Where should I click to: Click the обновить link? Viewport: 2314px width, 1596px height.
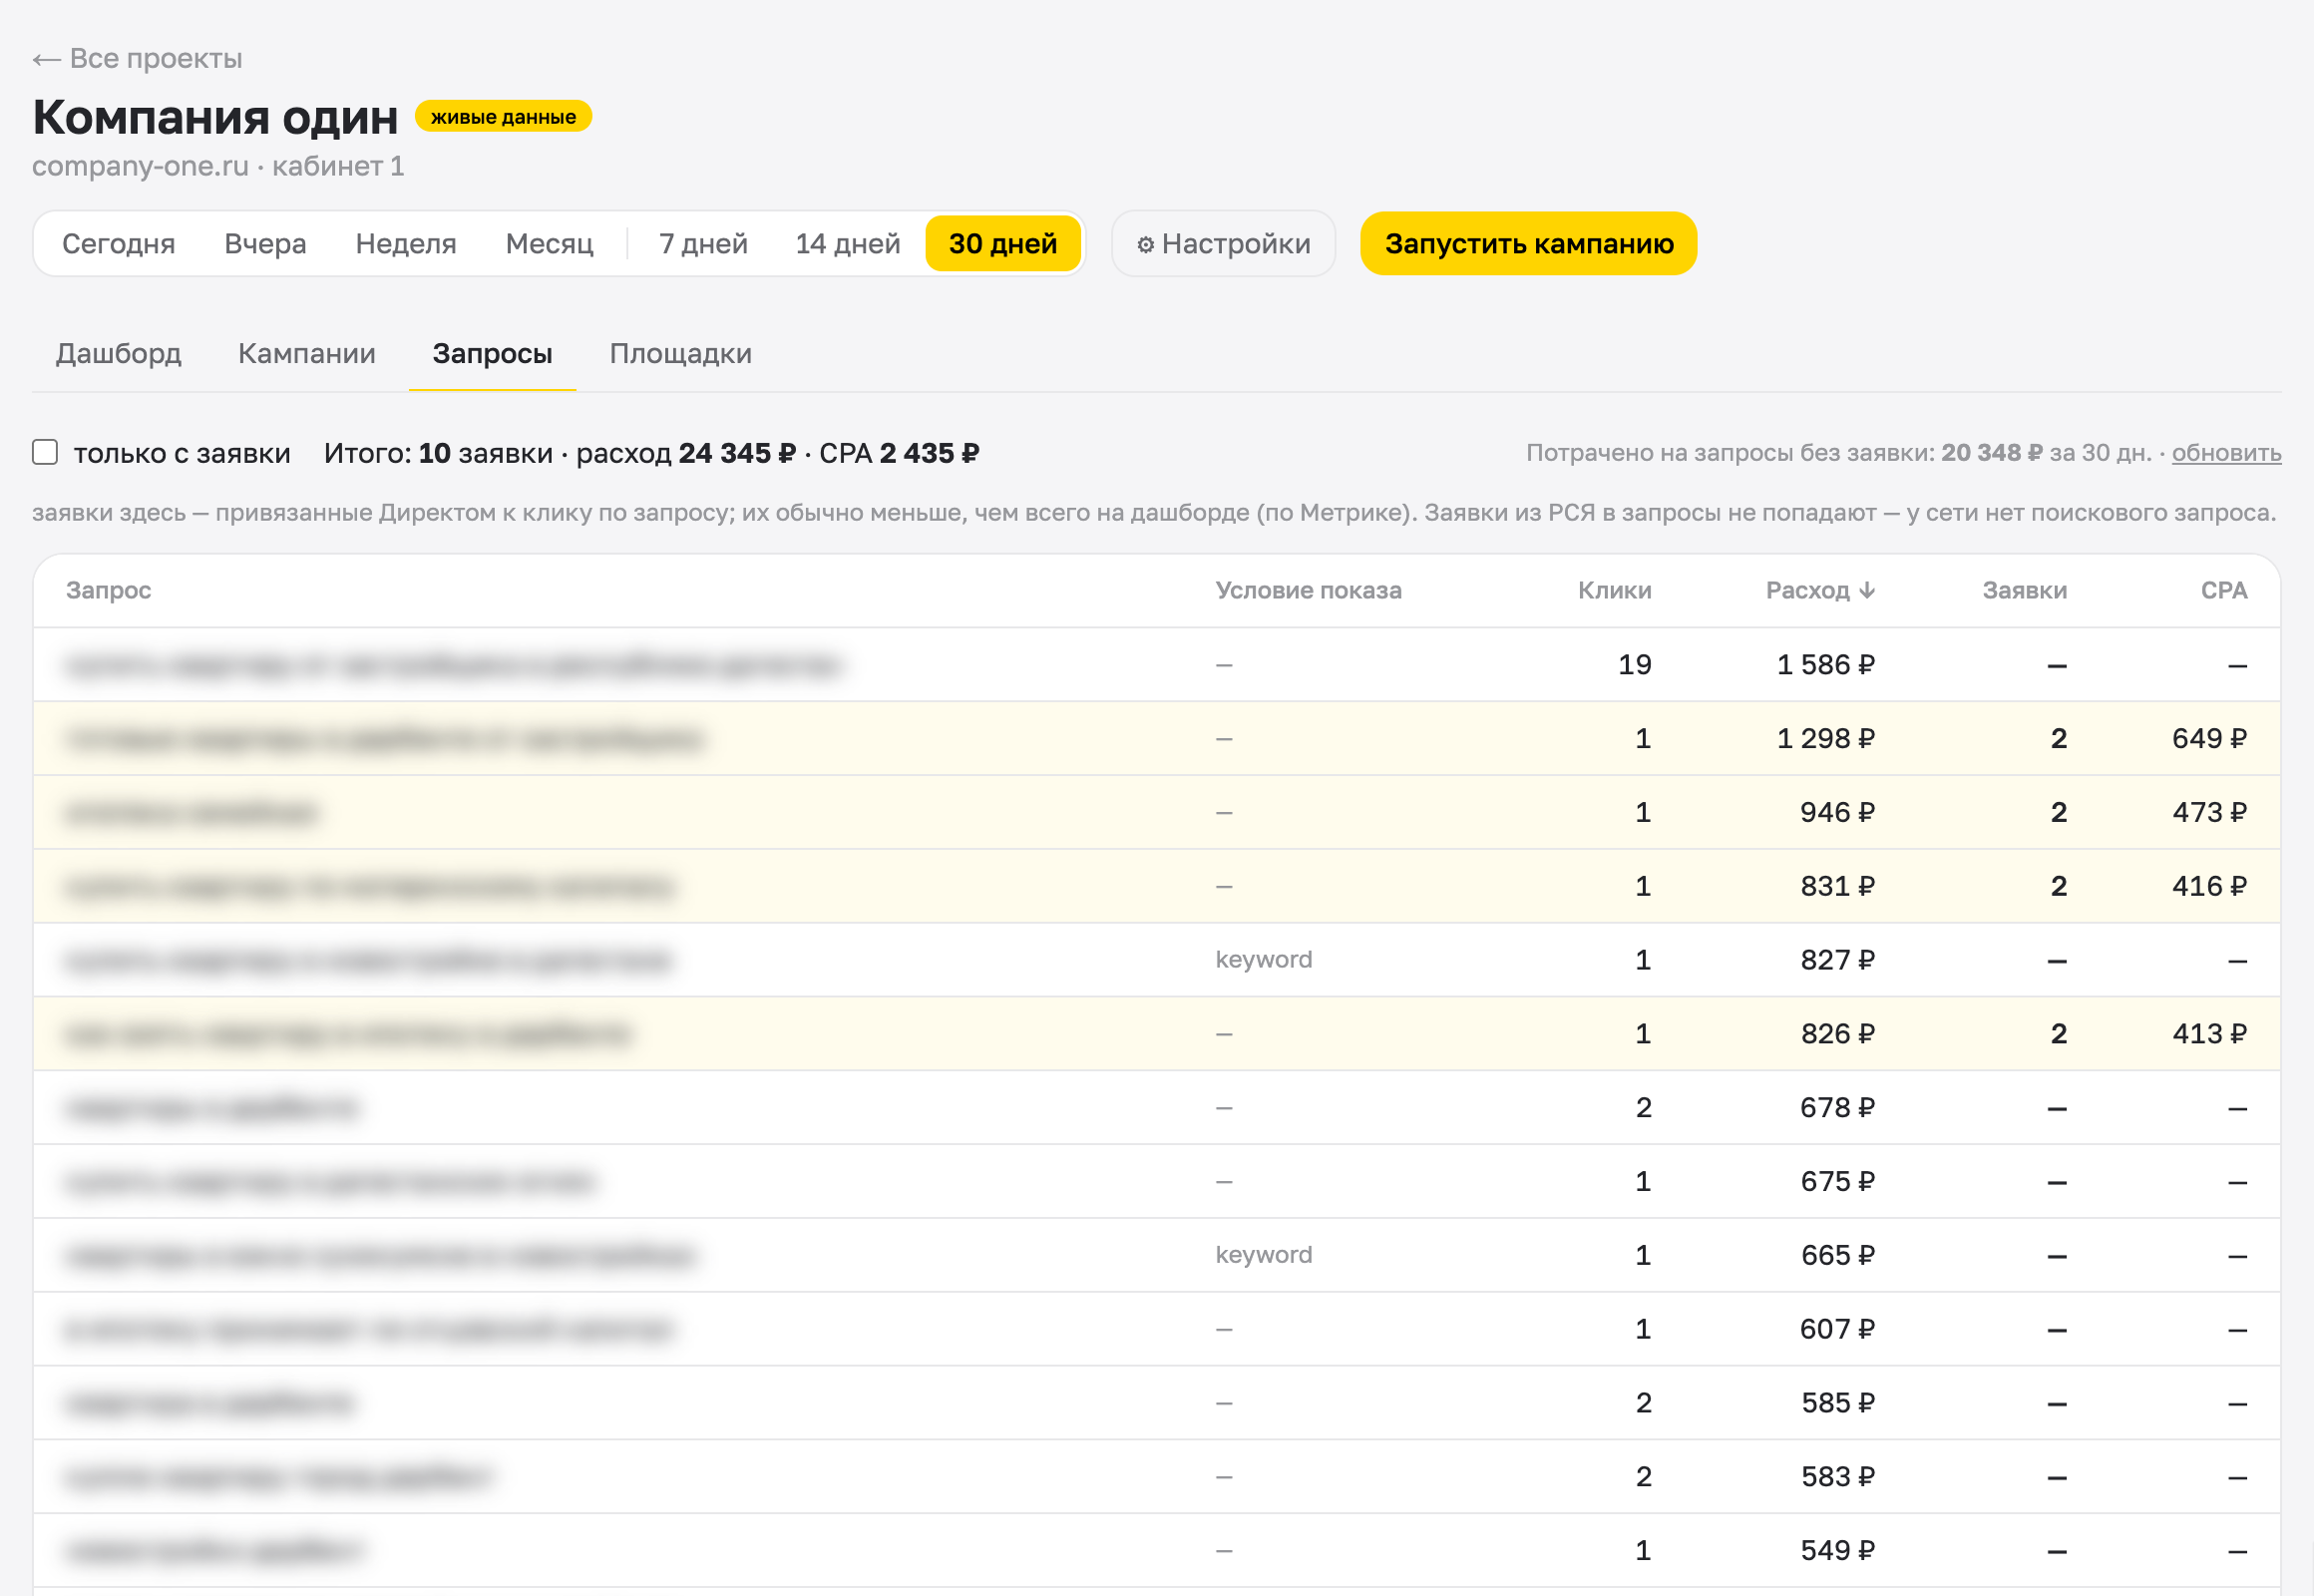(x=2226, y=453)
